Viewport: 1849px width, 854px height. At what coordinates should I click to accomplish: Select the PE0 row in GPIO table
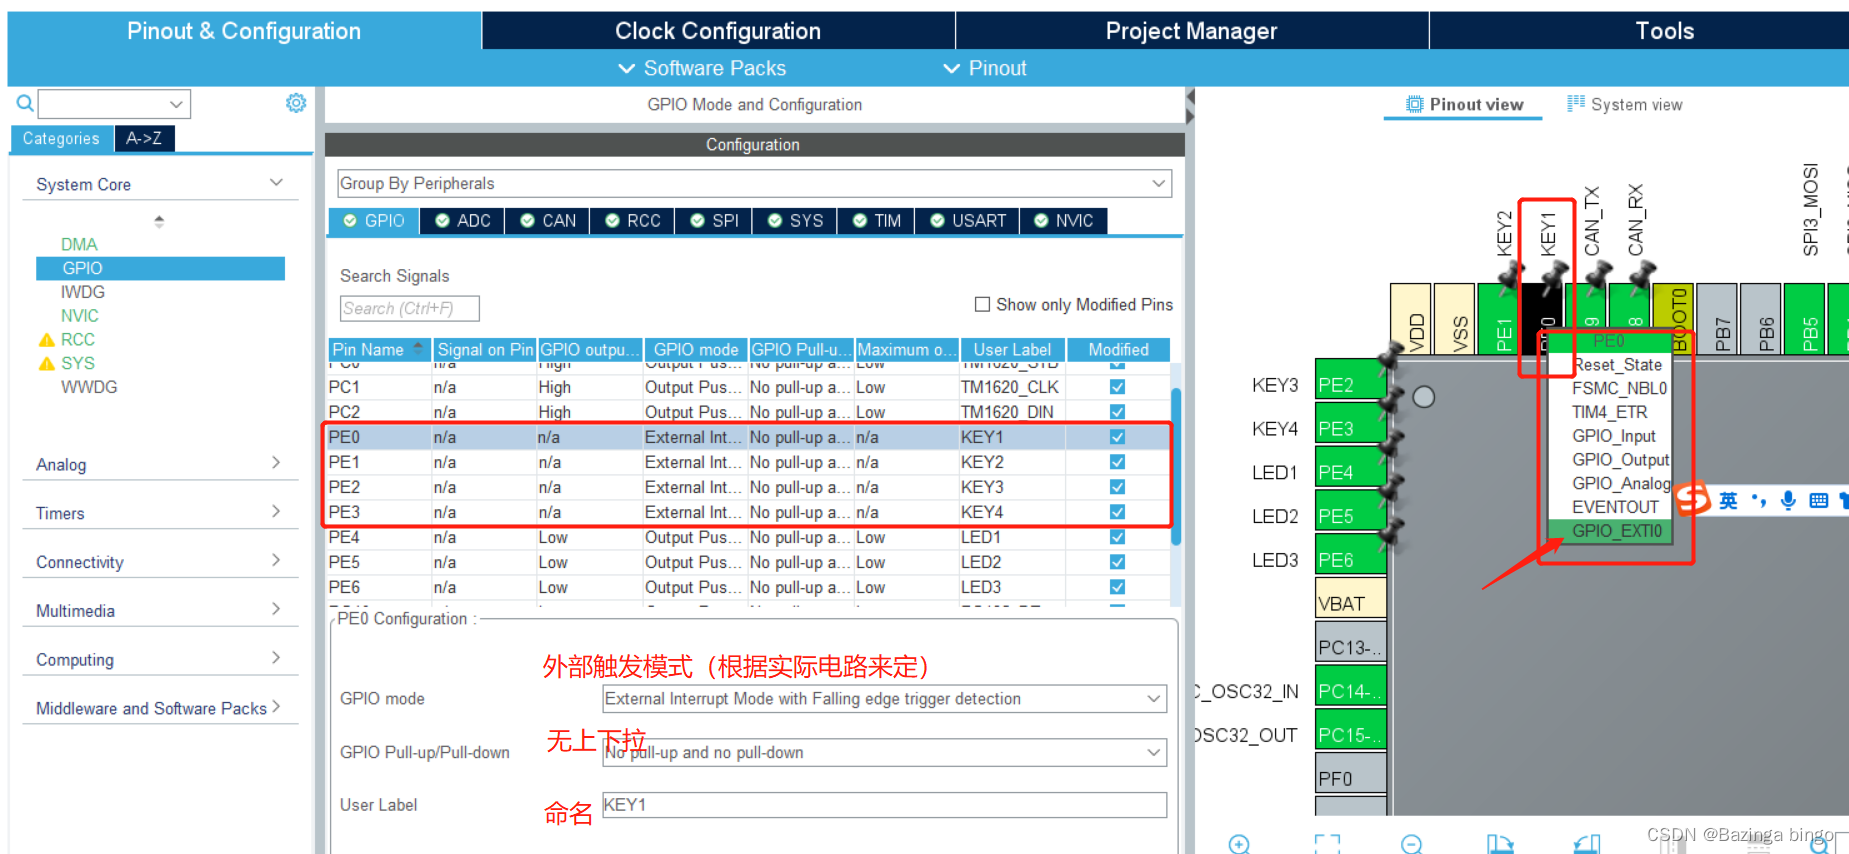(747, 437)
